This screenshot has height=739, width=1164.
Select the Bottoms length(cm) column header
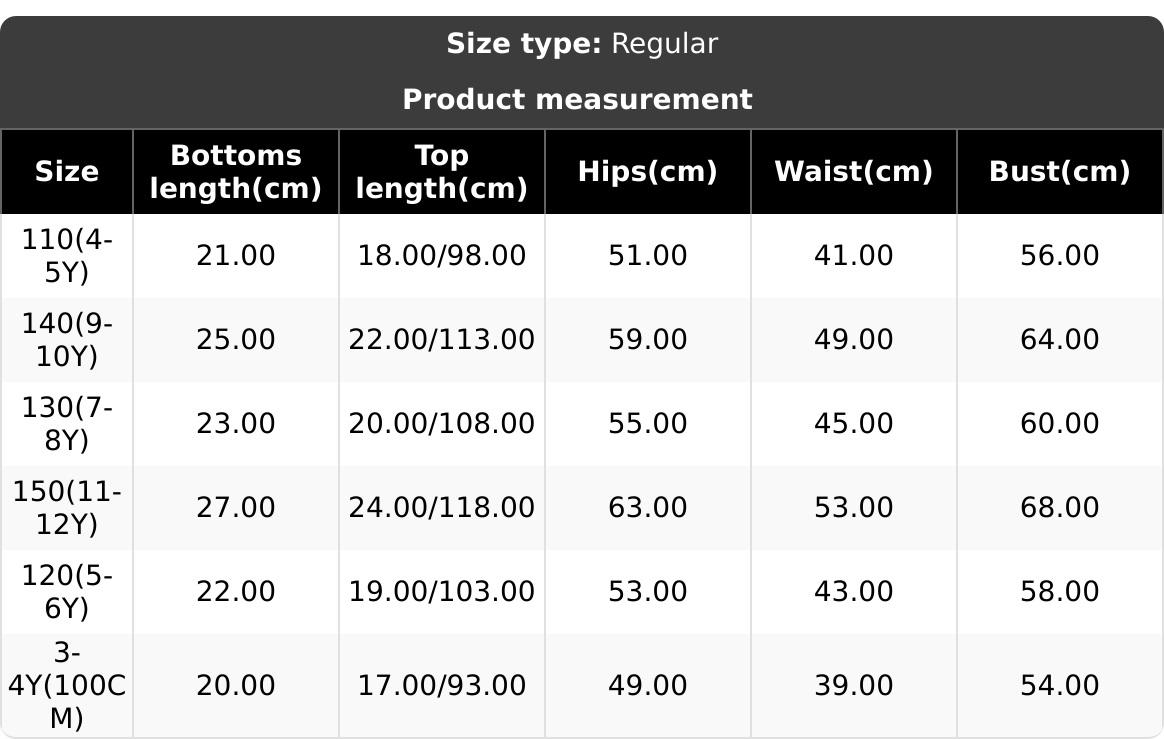236,171
